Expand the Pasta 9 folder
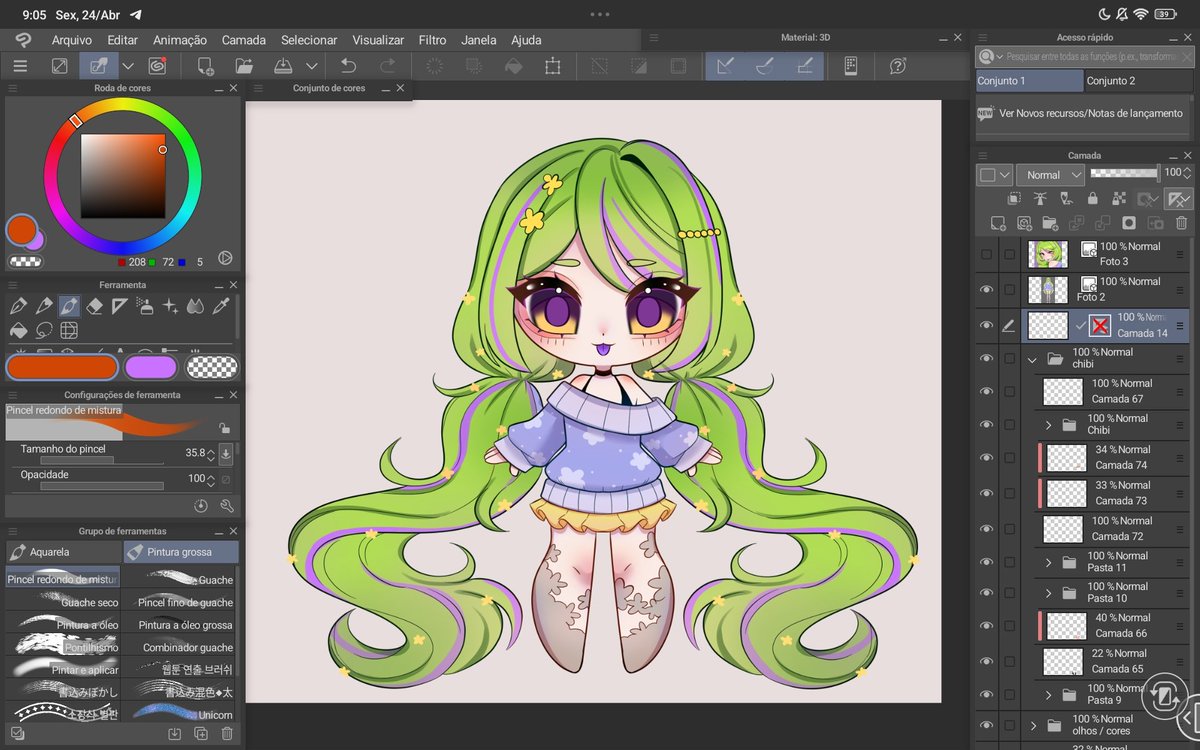The height and width of the screenshot is (750, 1200). [x=1048, y=694]
